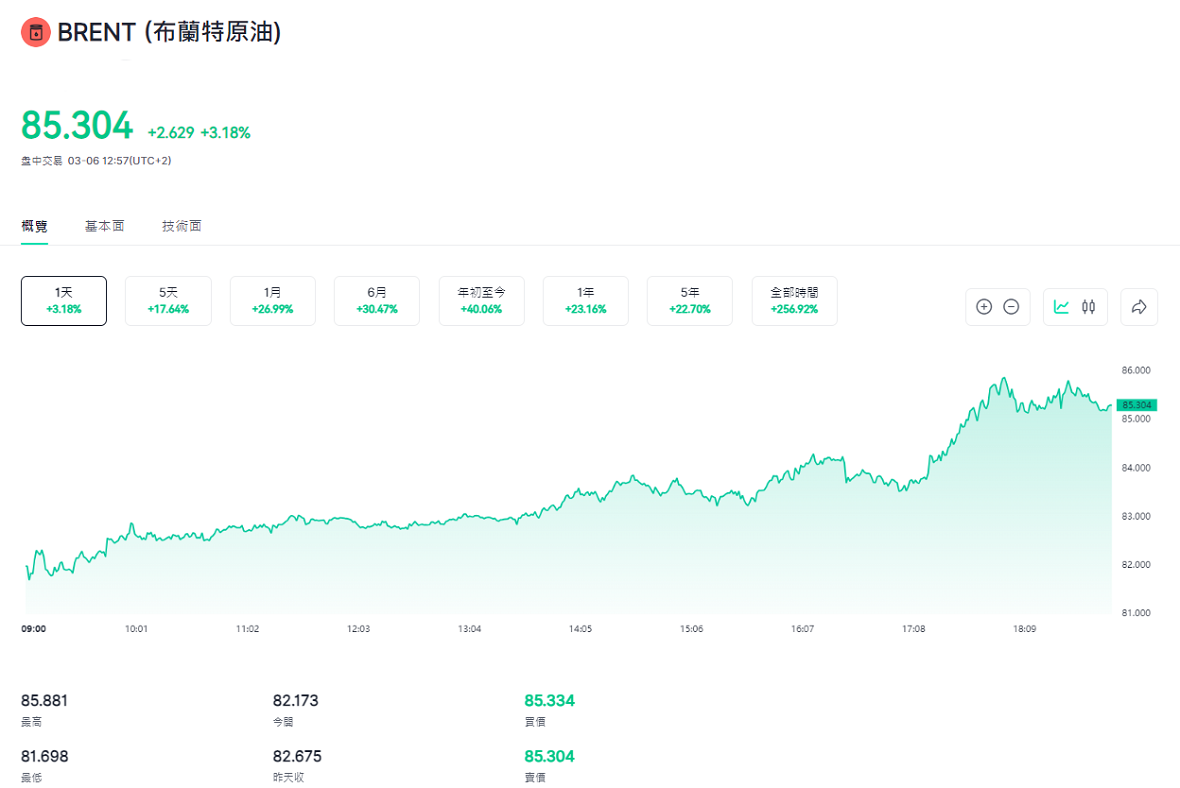This screenshot has height=788, width=1180.
Task: Select the 1天 time range
Action: coord(64,301)
